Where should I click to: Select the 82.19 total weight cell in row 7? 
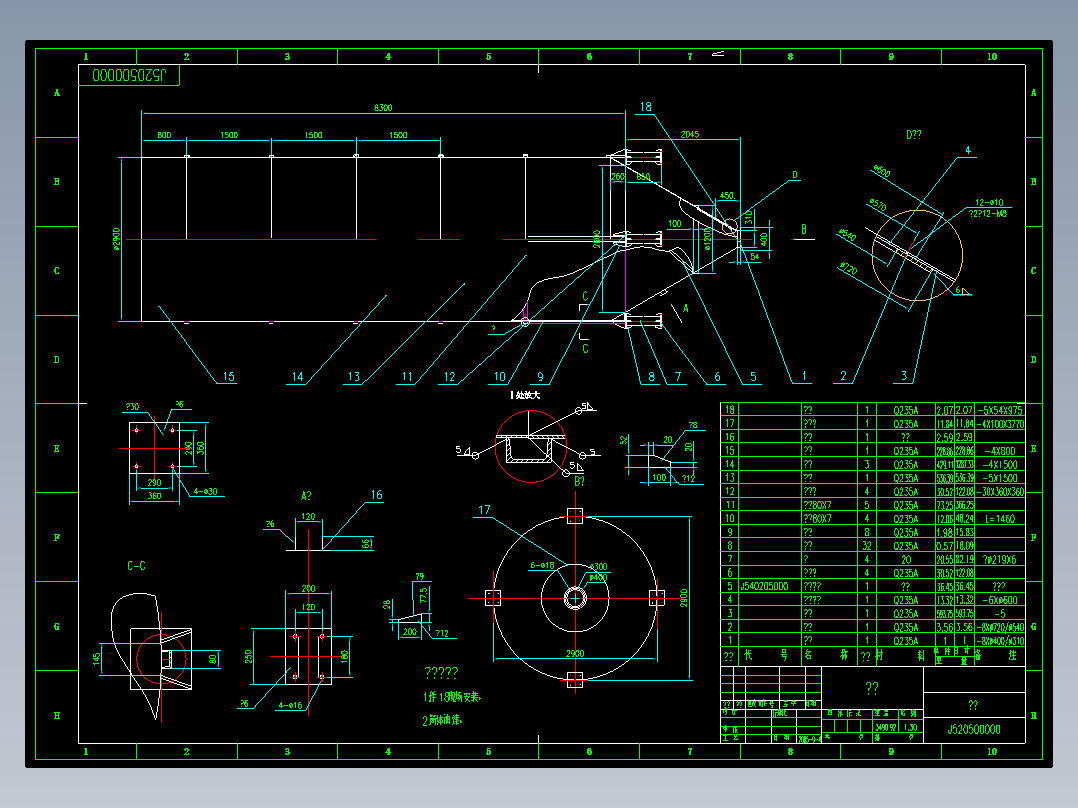point(965,559)
